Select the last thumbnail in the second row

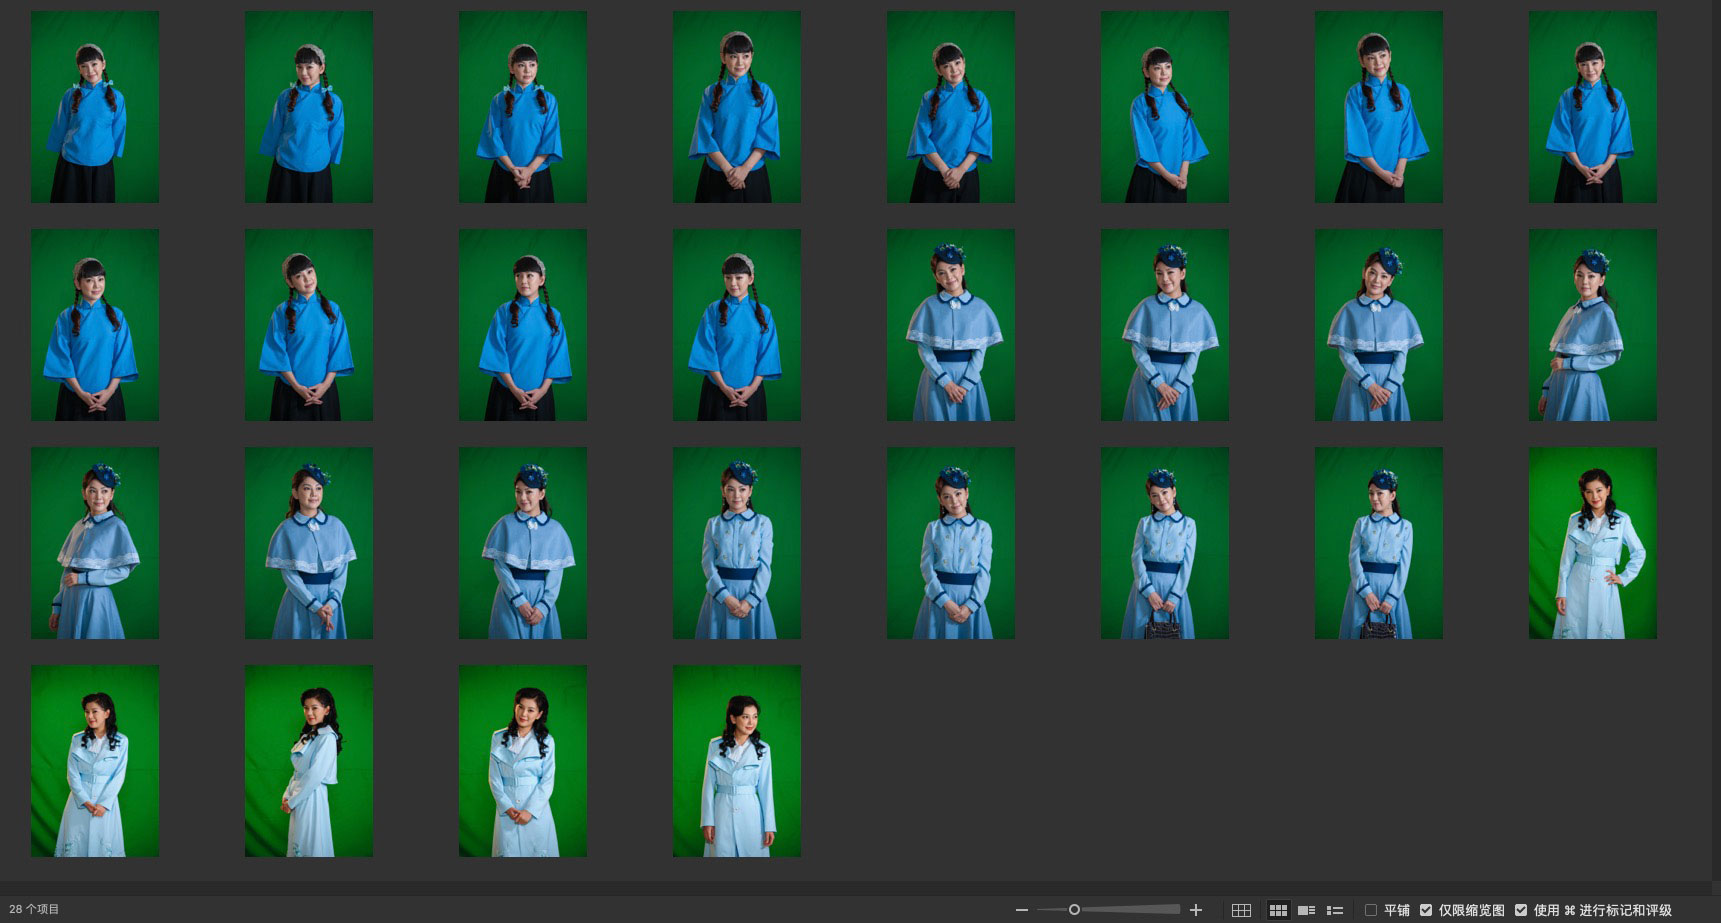click(1592, 325)
